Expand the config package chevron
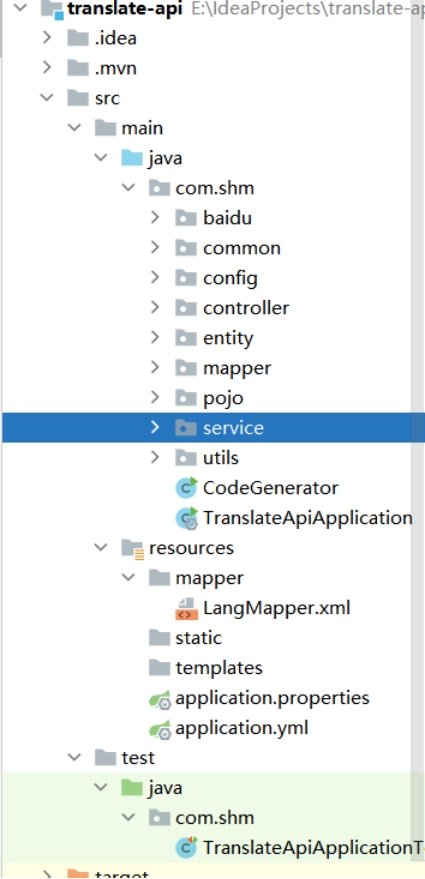The image size is (425, 879). point(155,277)
